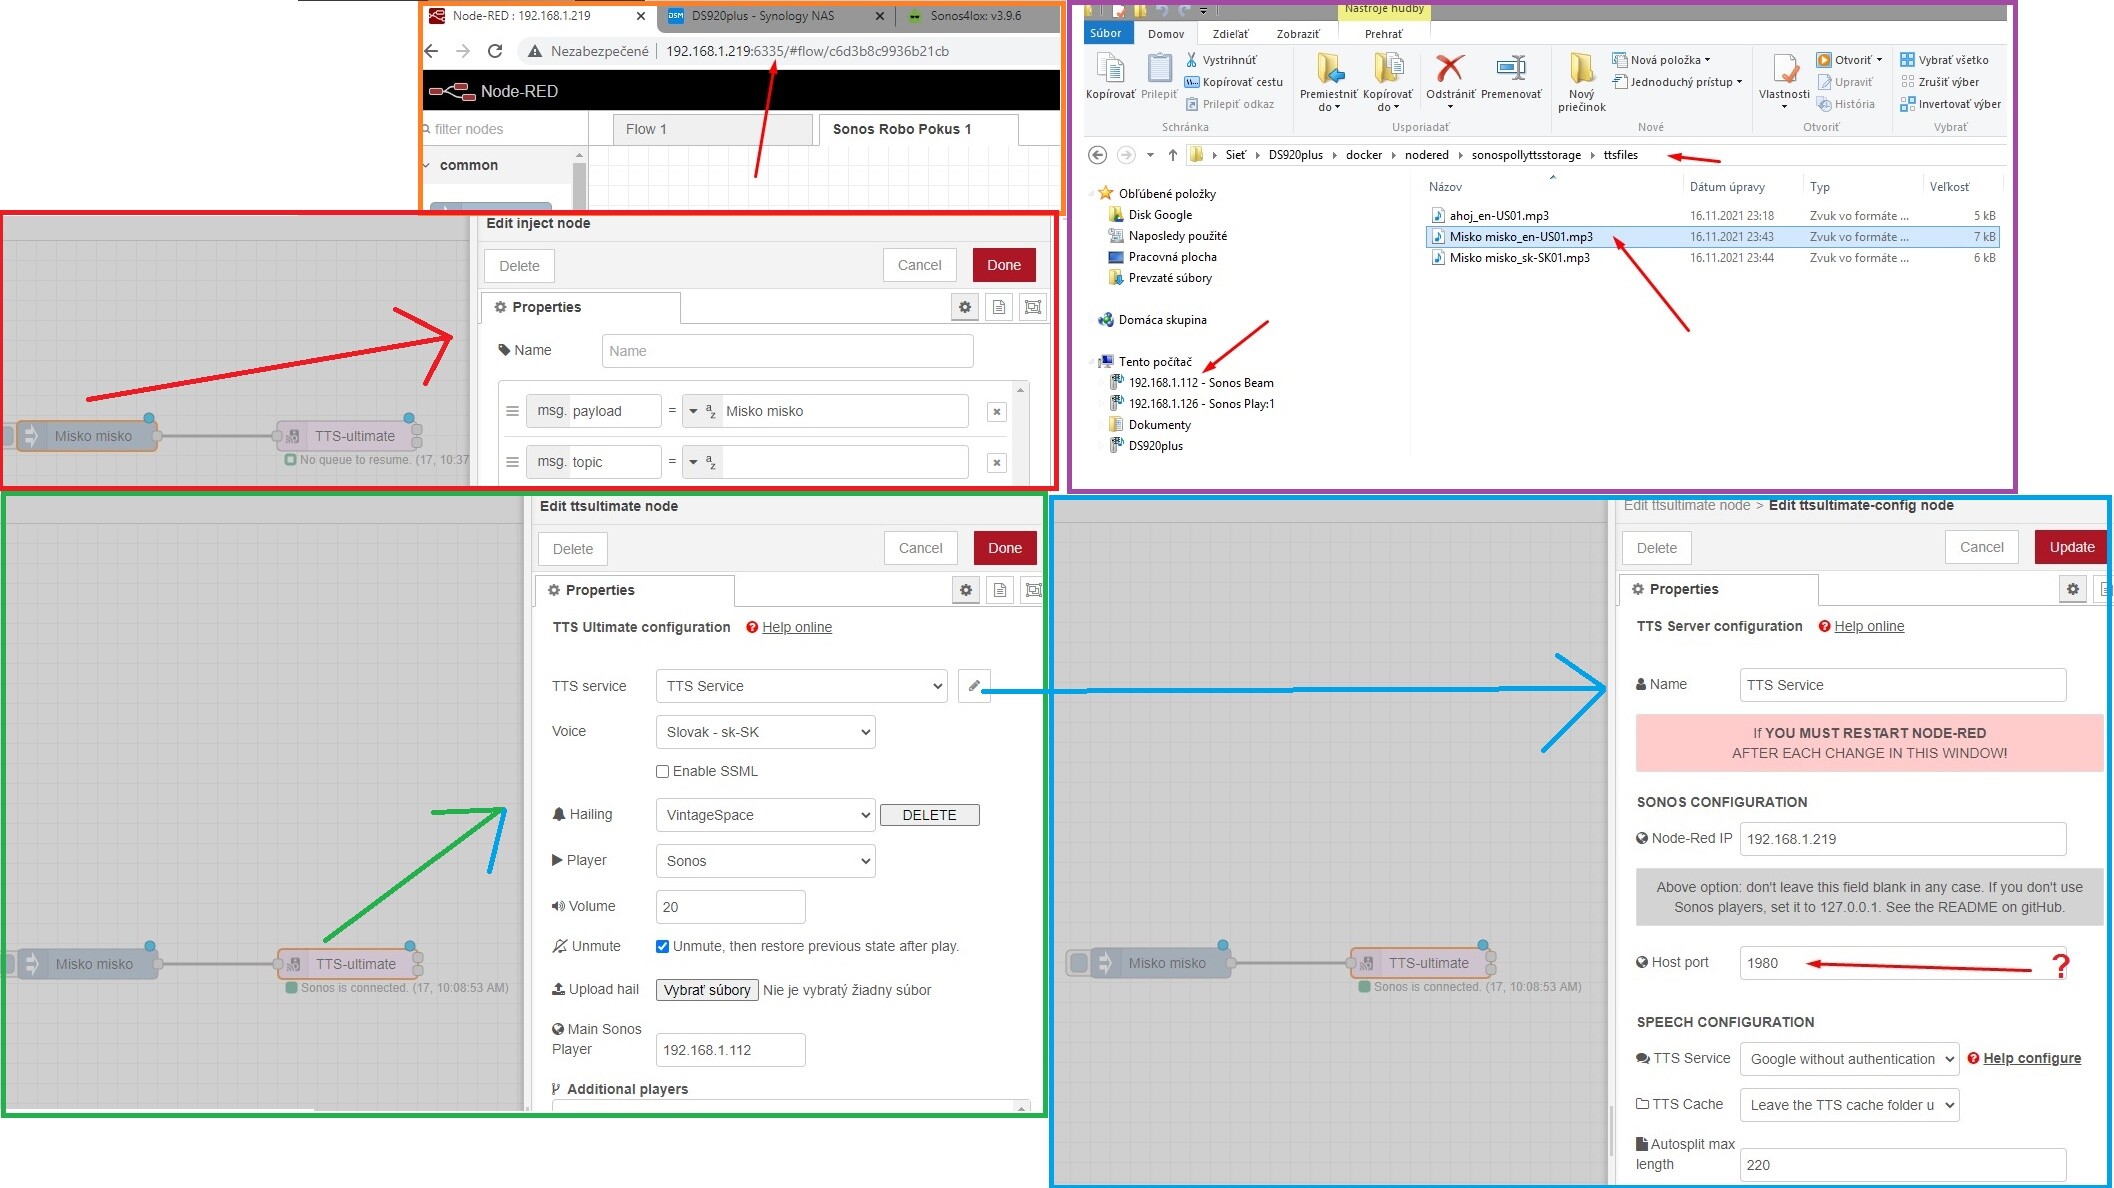This screenshot has width=2114, height=1188.
Task: Open node description icon in inject editor
Action: 999,307
